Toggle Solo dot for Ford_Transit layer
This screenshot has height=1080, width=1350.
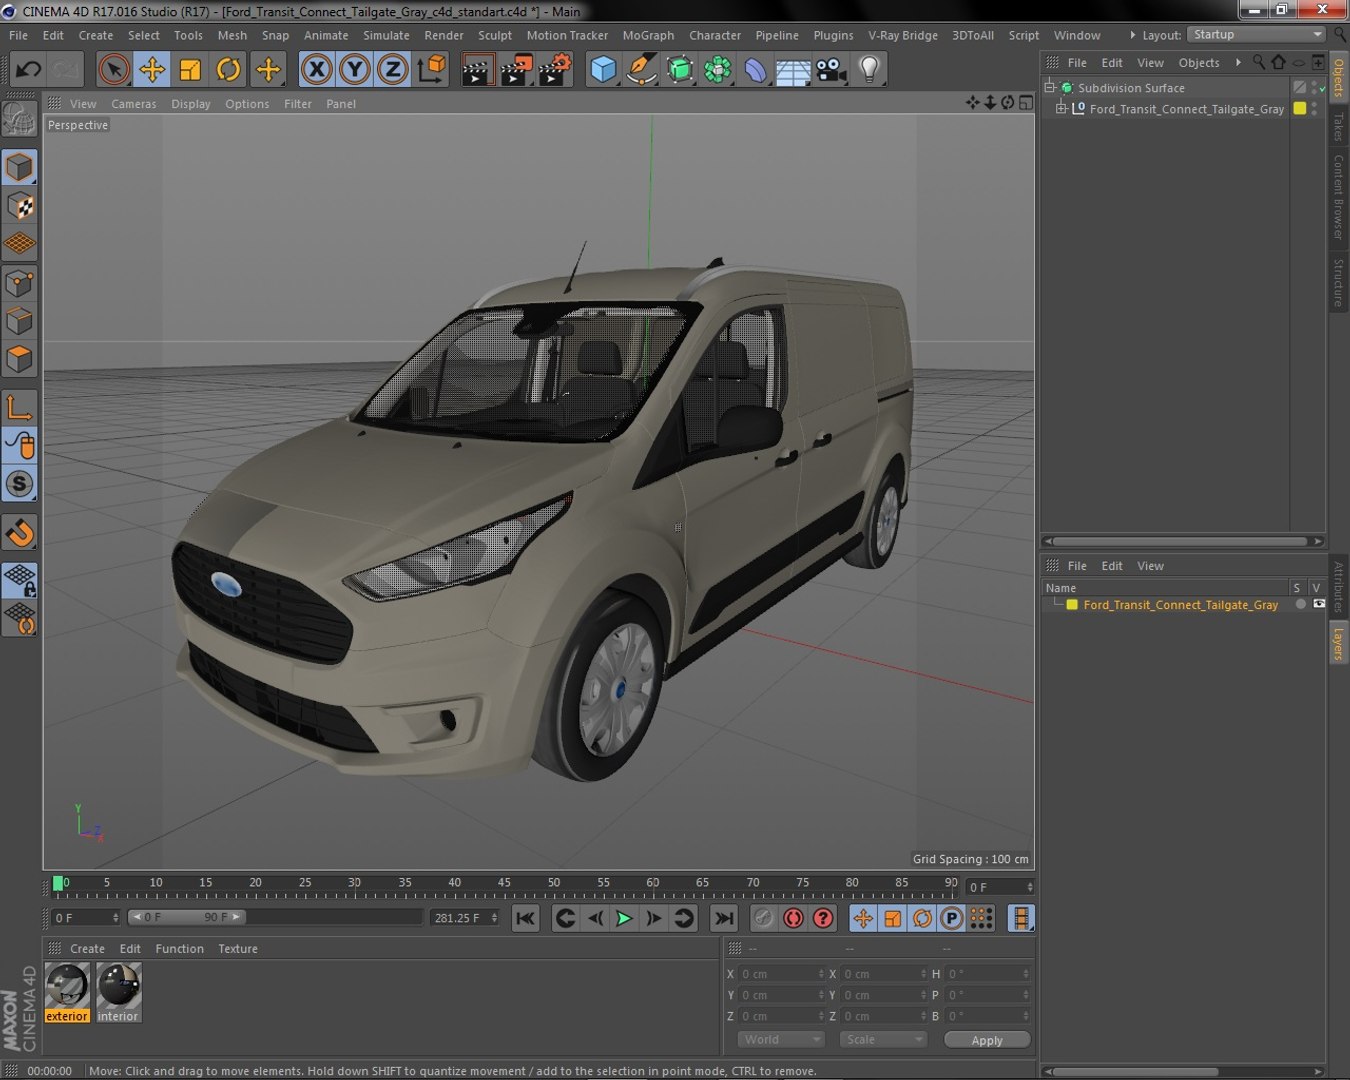click(x=1300, y=604)
